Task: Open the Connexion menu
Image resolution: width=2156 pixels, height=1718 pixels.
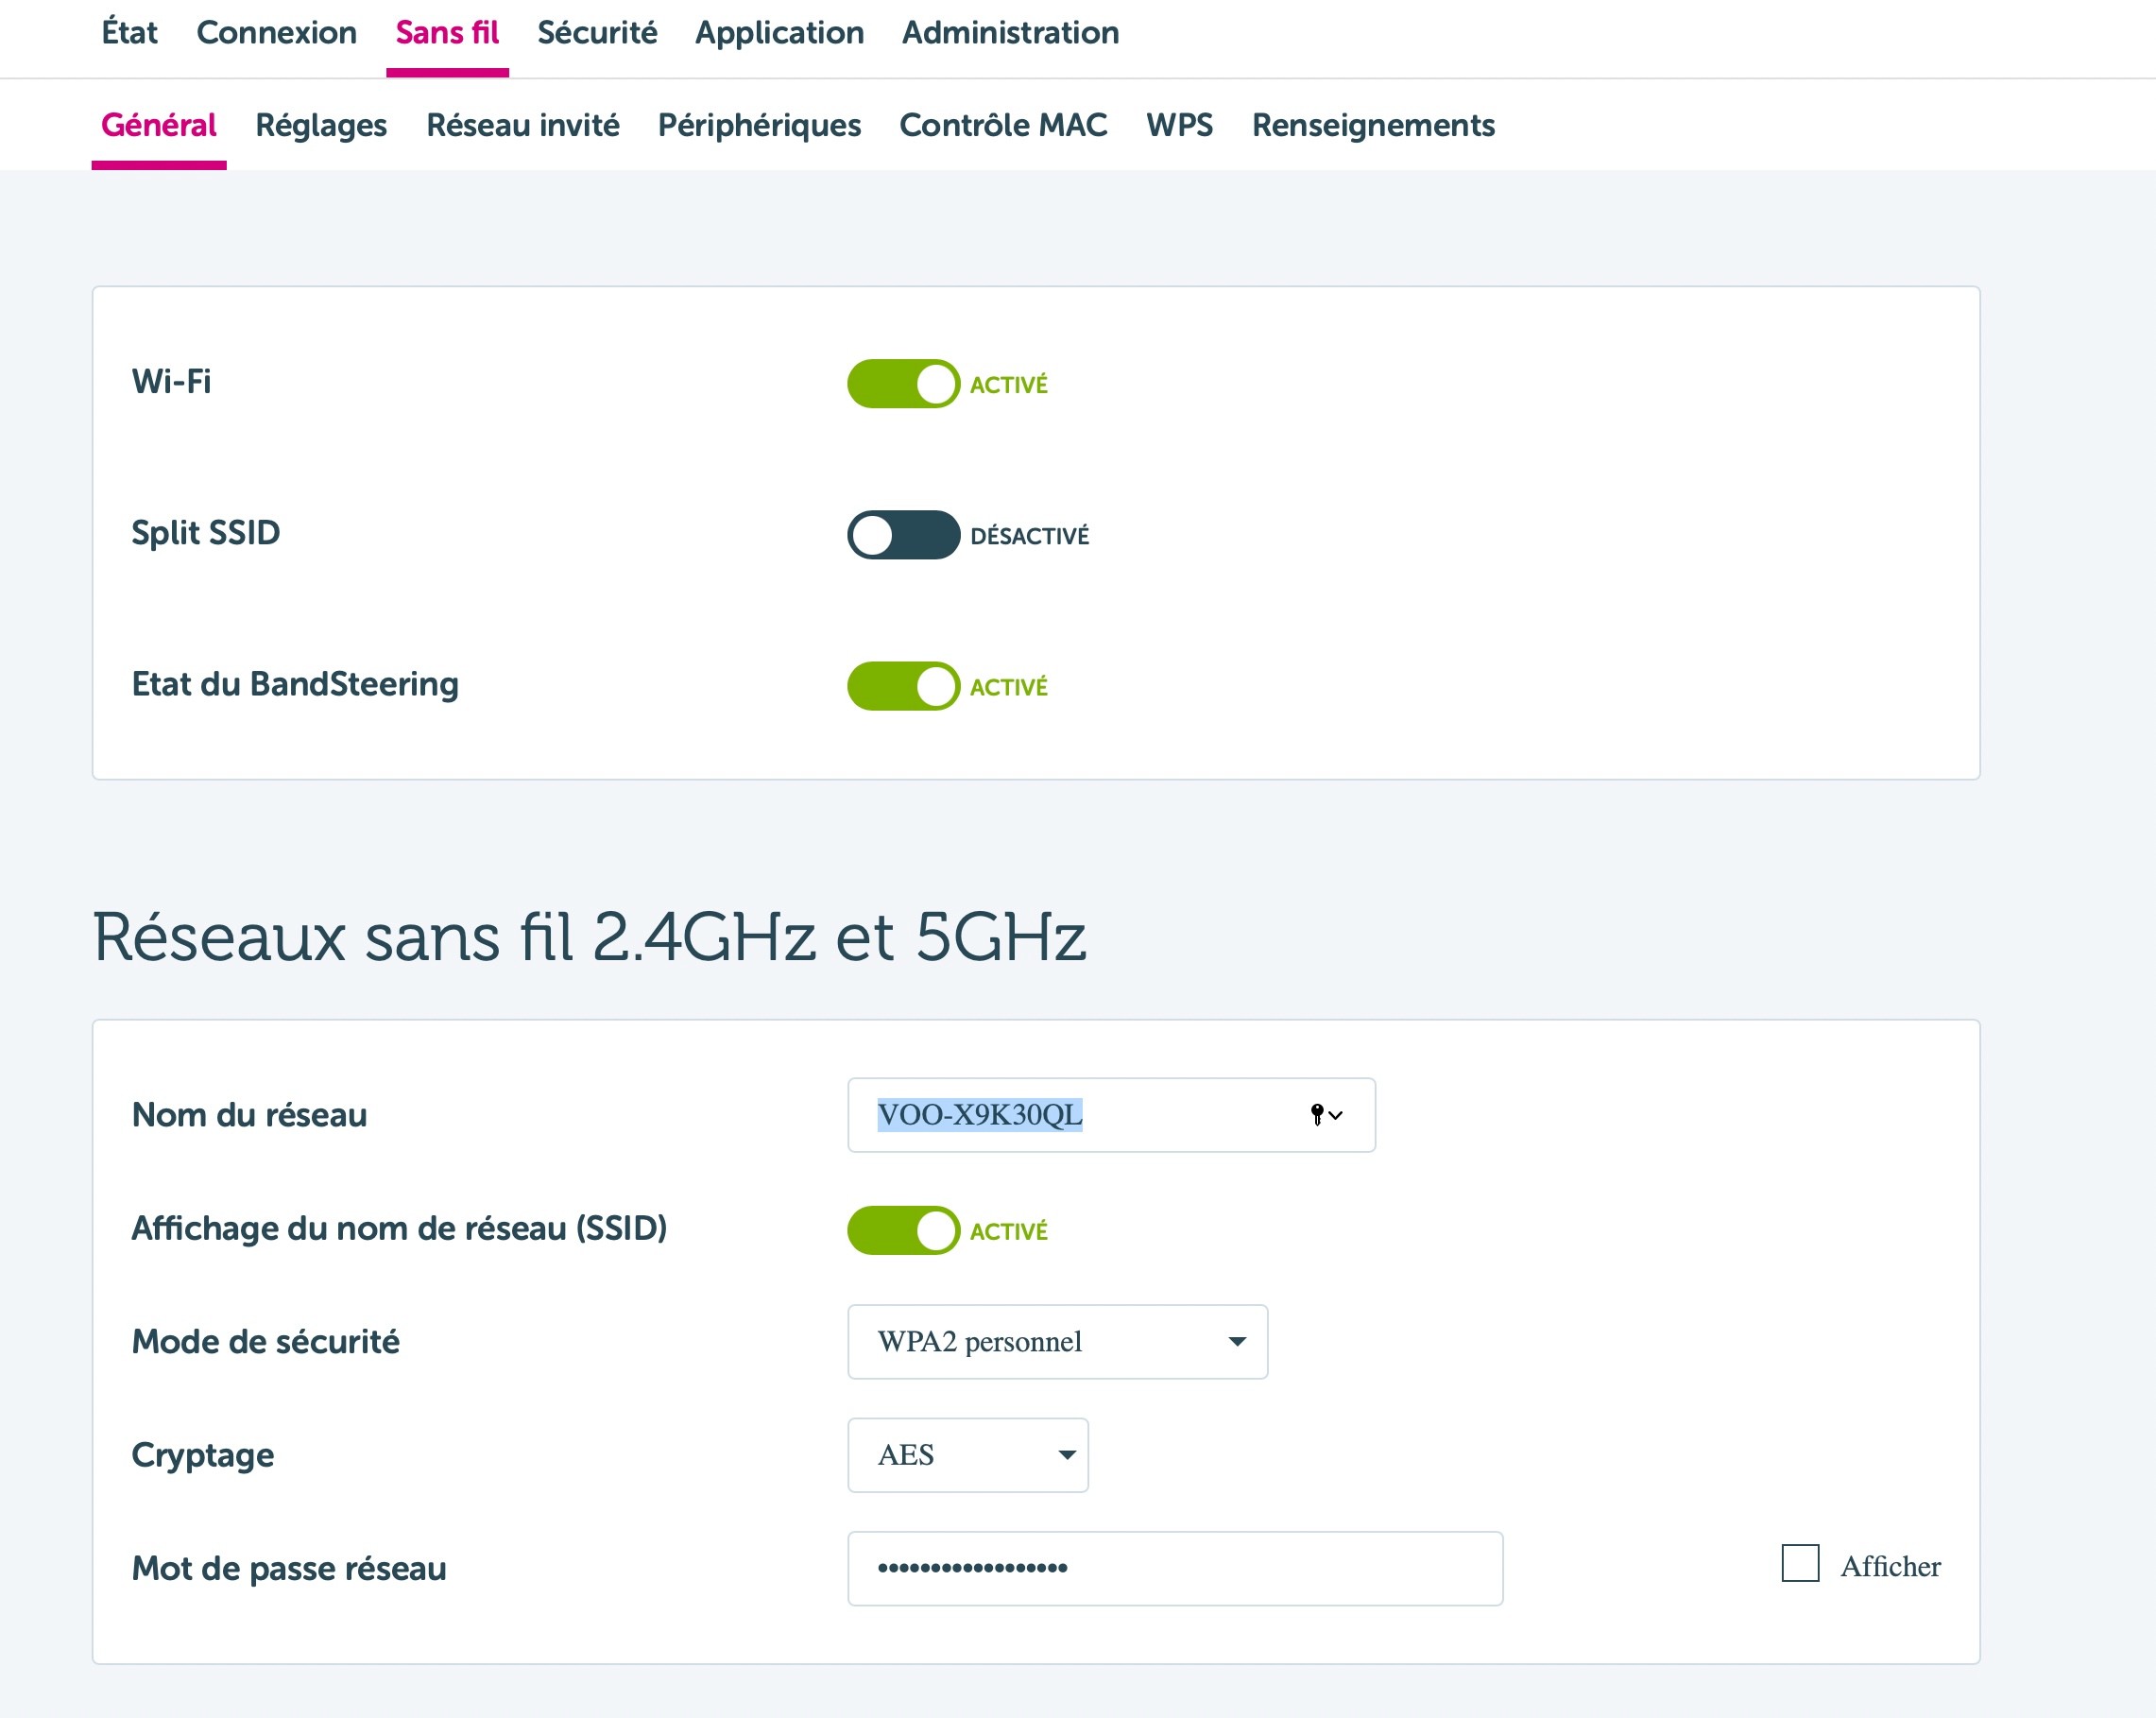Action: [x=277, y=32]
